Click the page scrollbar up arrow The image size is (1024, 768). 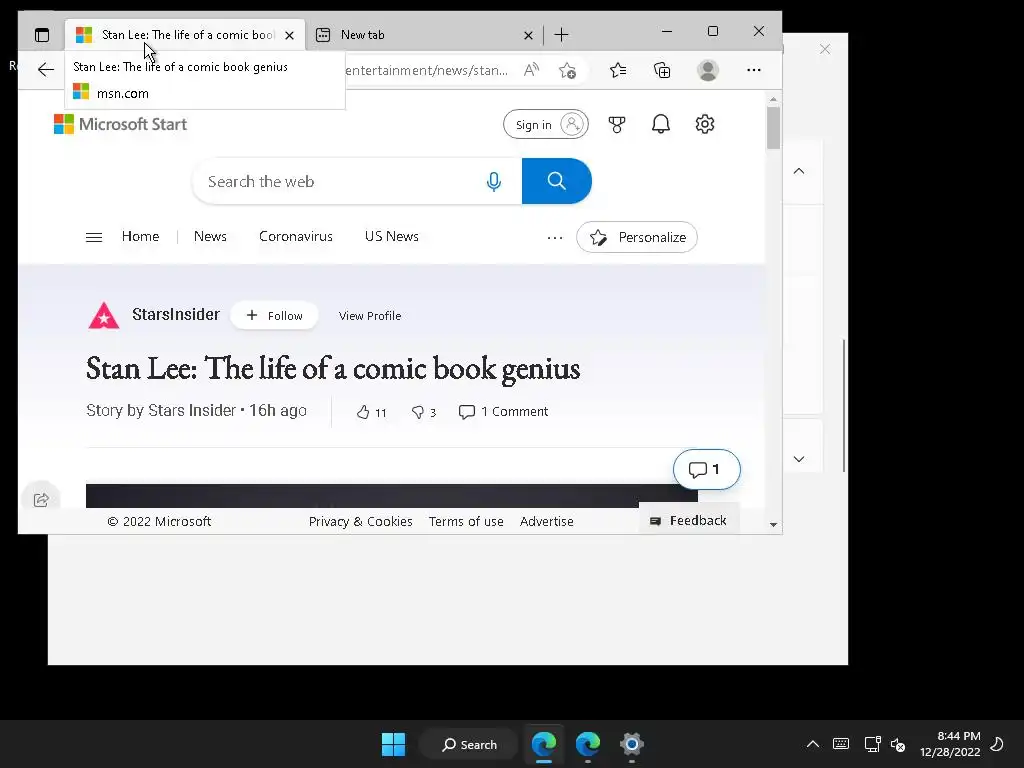pyautogui.click(x=773, y=99)
